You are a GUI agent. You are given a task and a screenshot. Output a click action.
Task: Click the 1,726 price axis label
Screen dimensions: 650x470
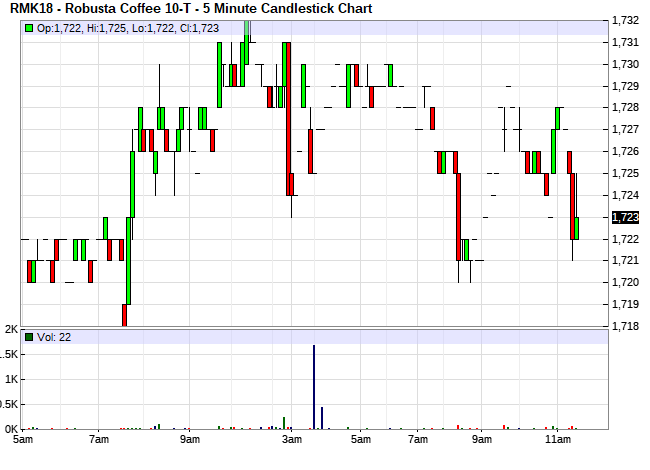(x=626, y=151)
